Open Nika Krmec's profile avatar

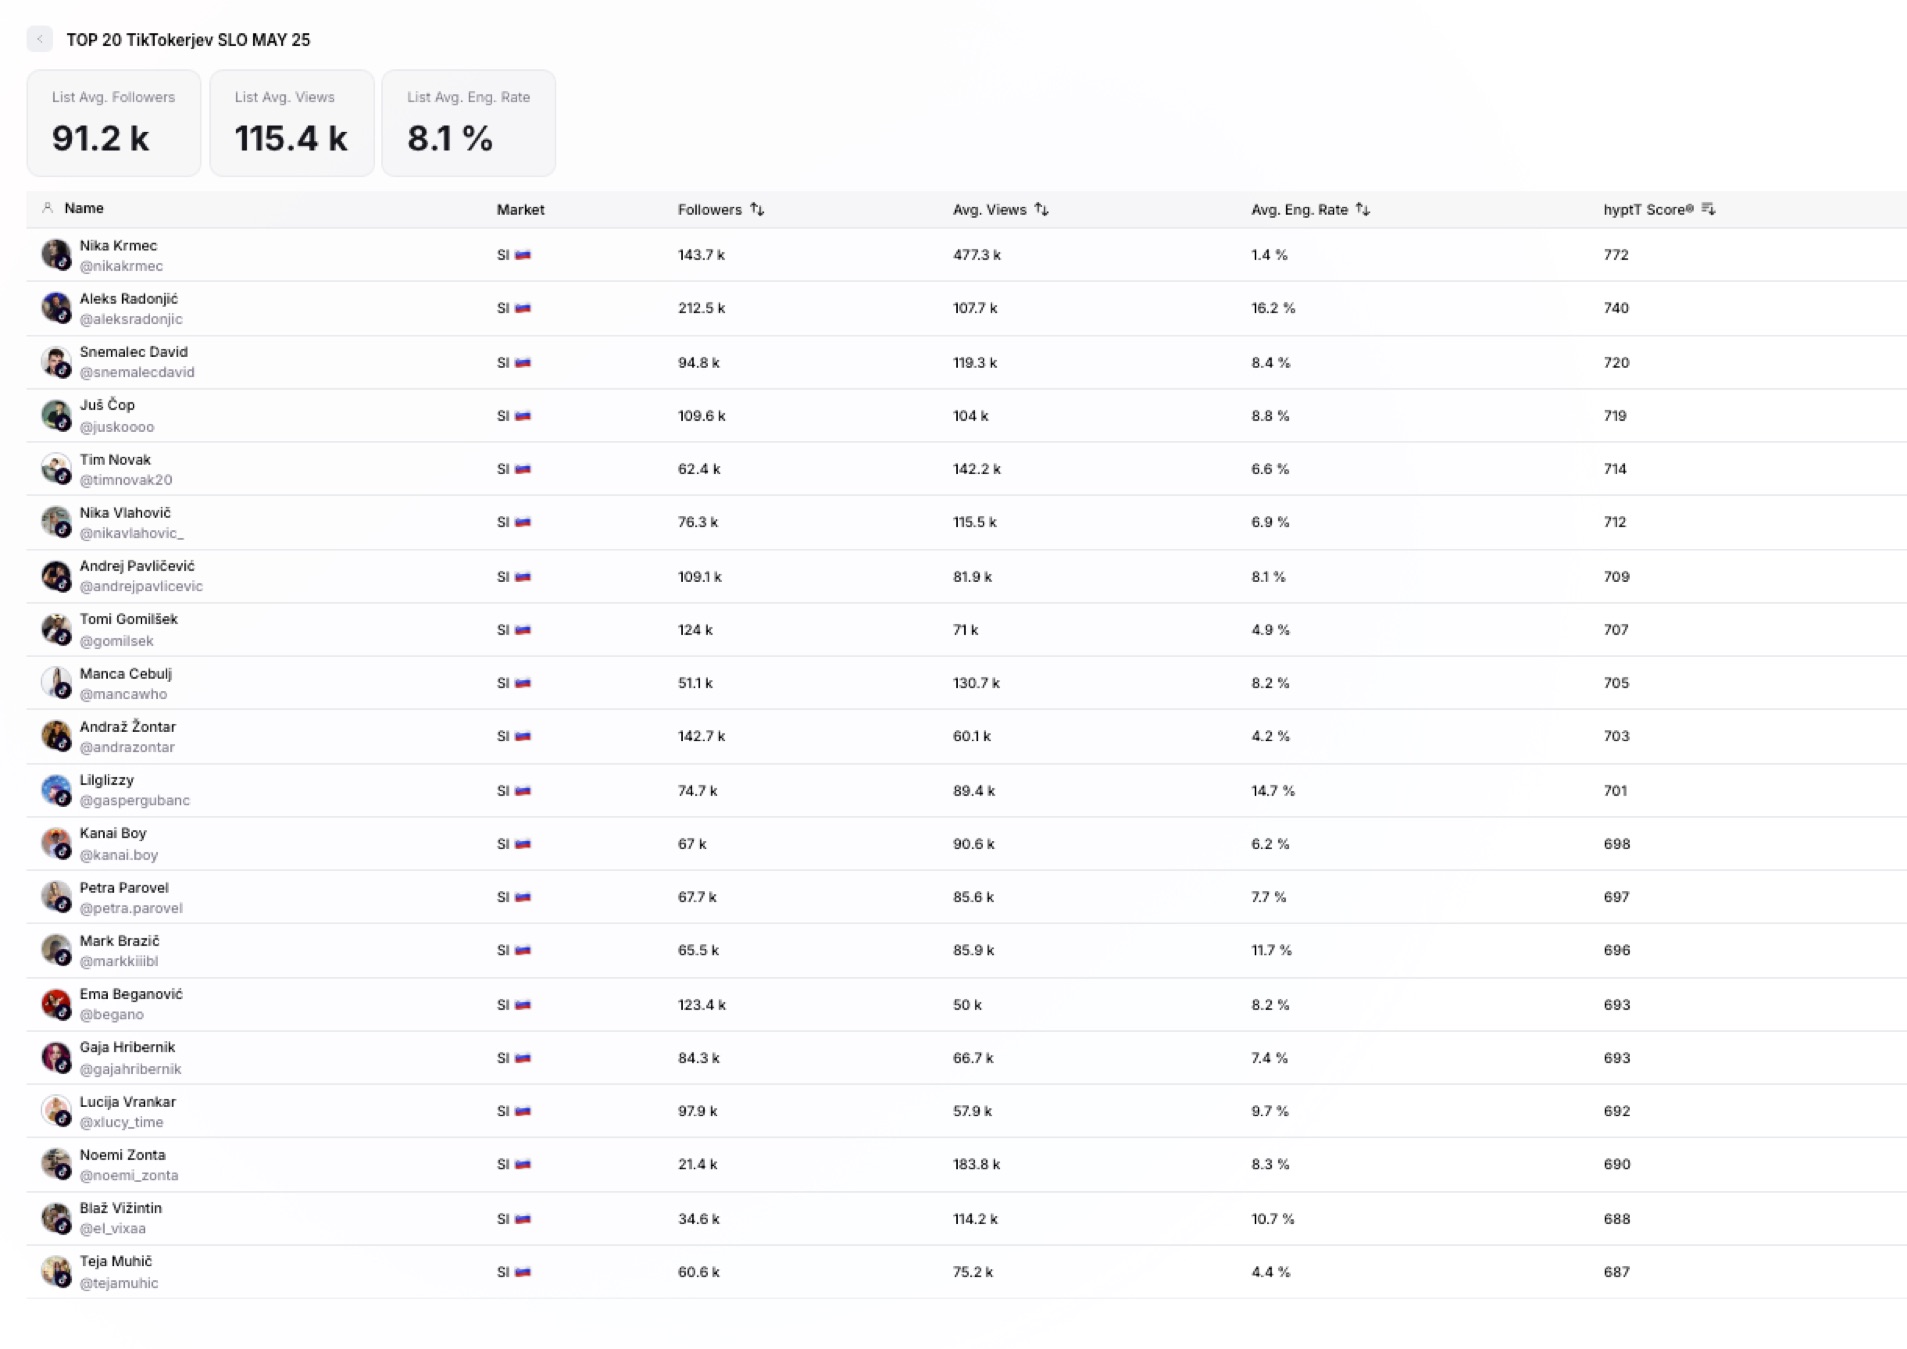(x=56, y=254)
